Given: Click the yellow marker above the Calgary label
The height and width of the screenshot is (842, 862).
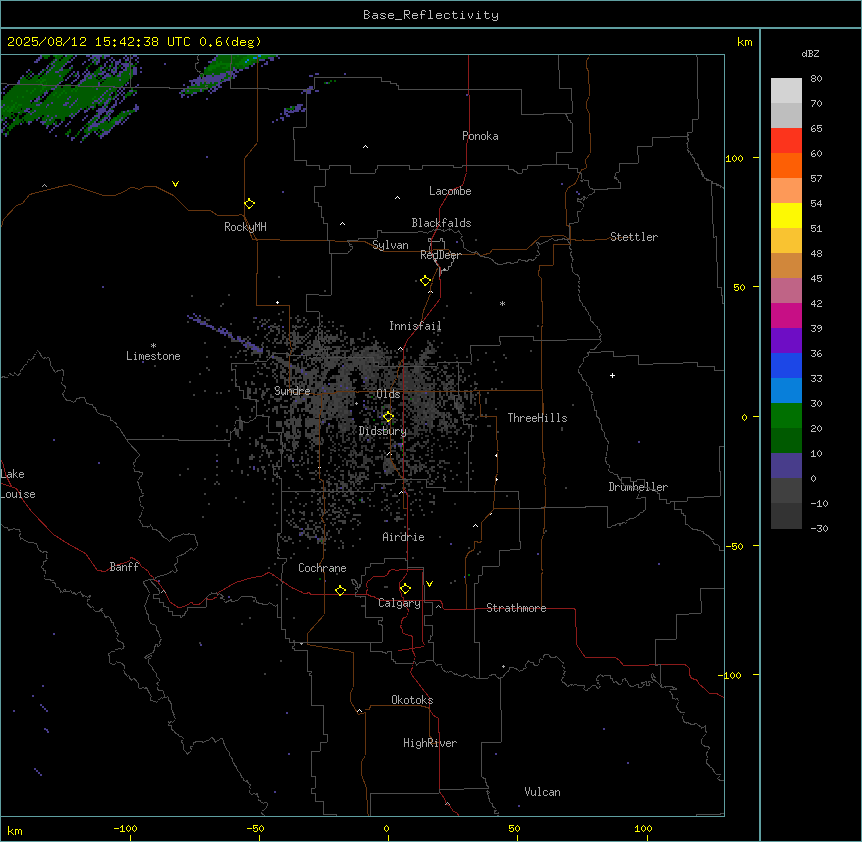Looking at the screenshot, I should pos(405,589).
